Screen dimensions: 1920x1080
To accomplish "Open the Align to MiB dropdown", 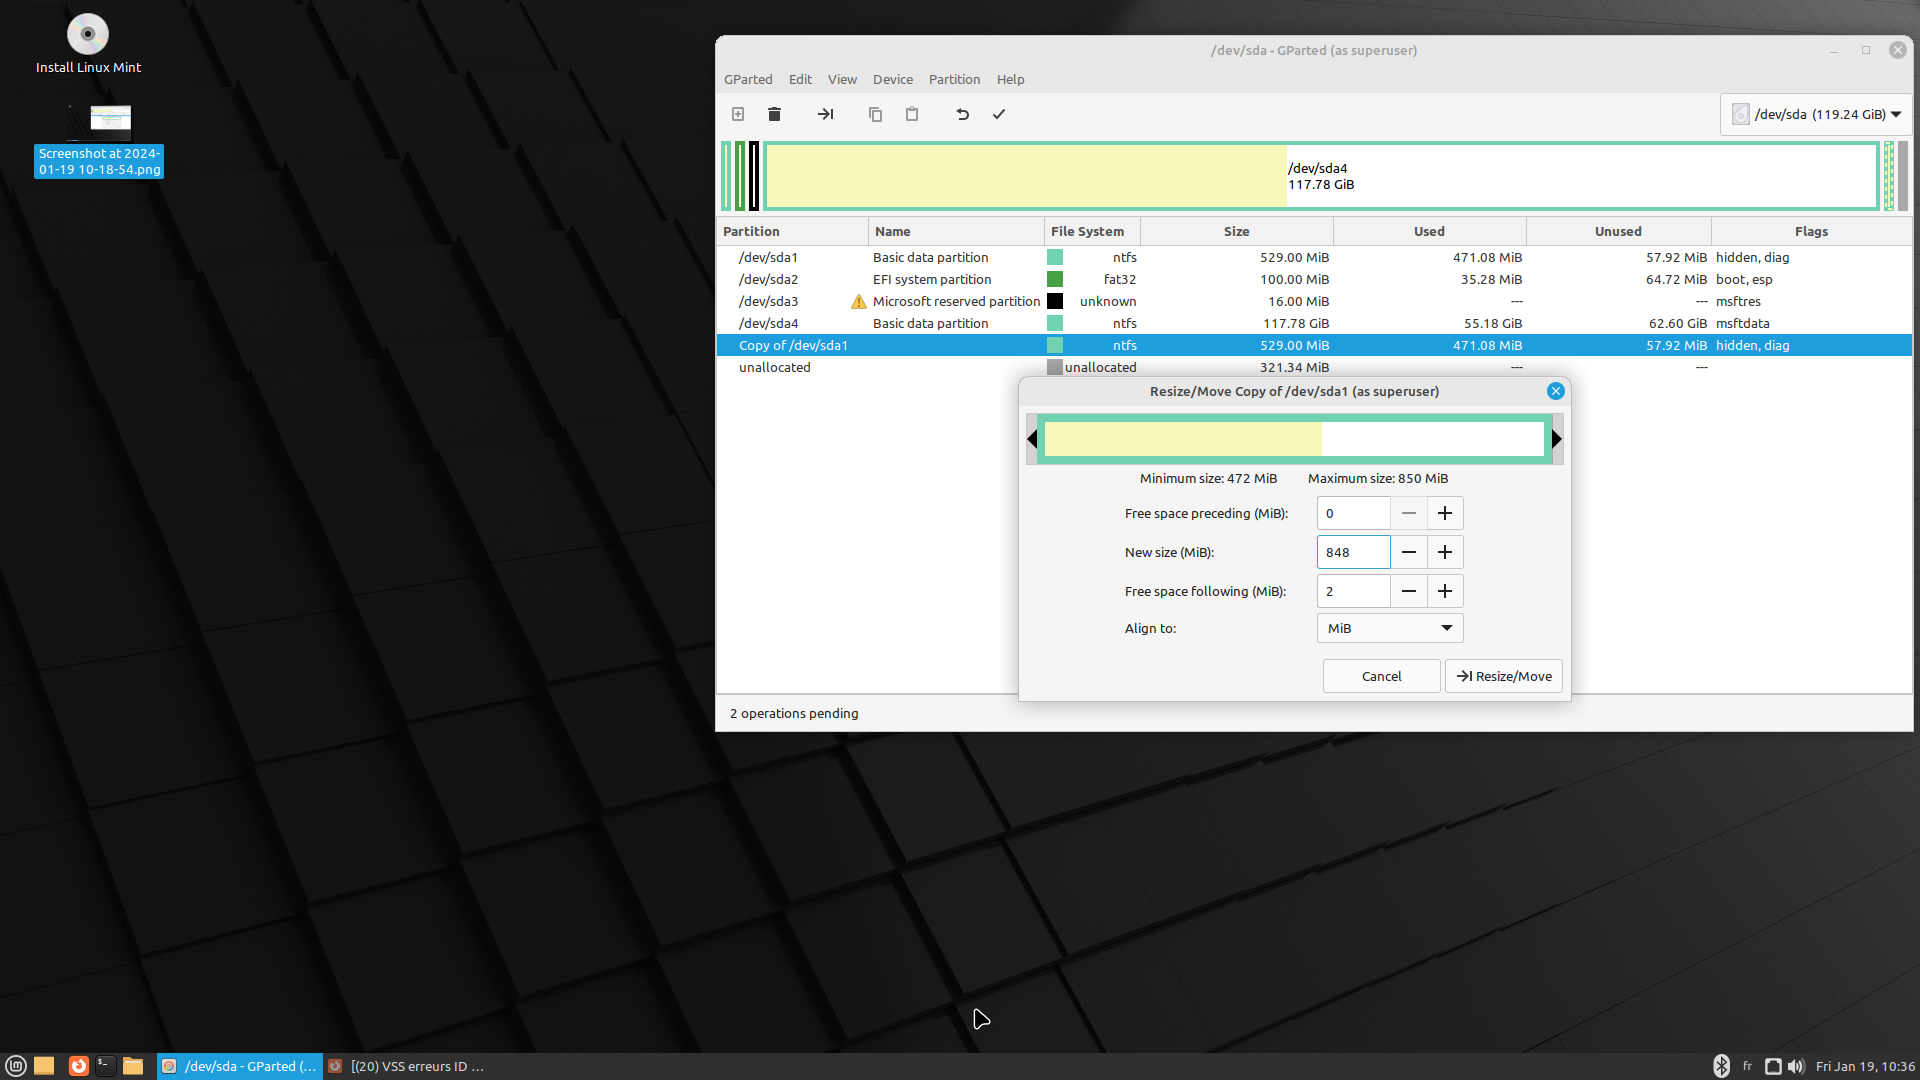I will pos(1390,628).
